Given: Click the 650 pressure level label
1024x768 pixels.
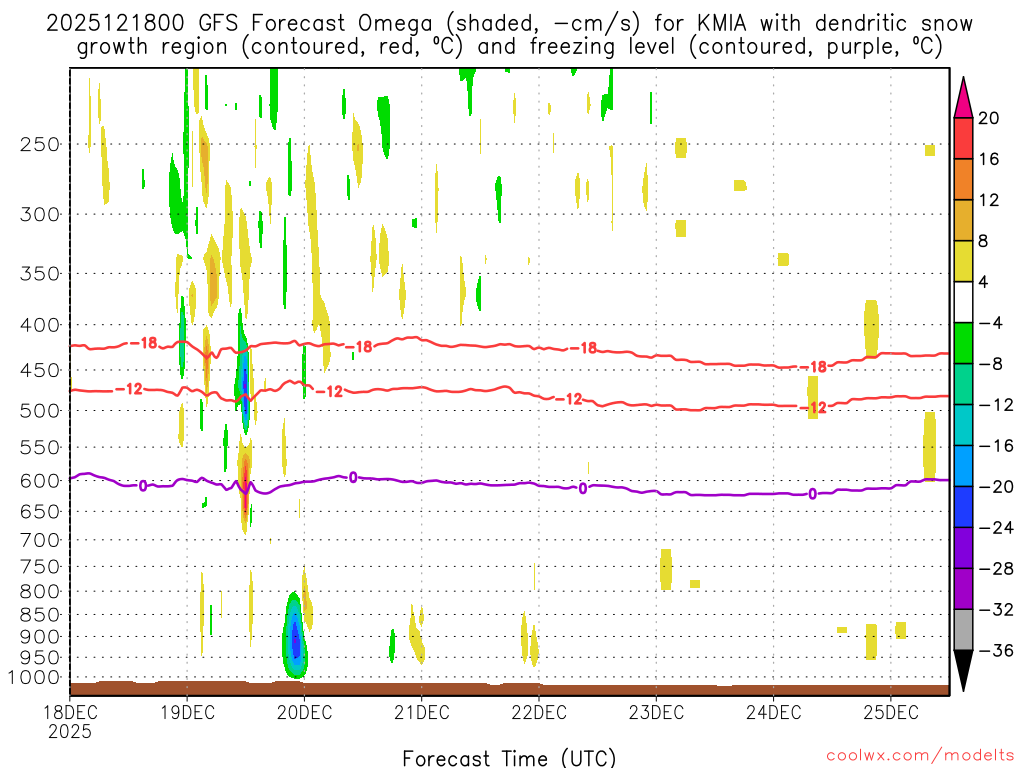Looking at the screenshot, I should click(40, 511).
